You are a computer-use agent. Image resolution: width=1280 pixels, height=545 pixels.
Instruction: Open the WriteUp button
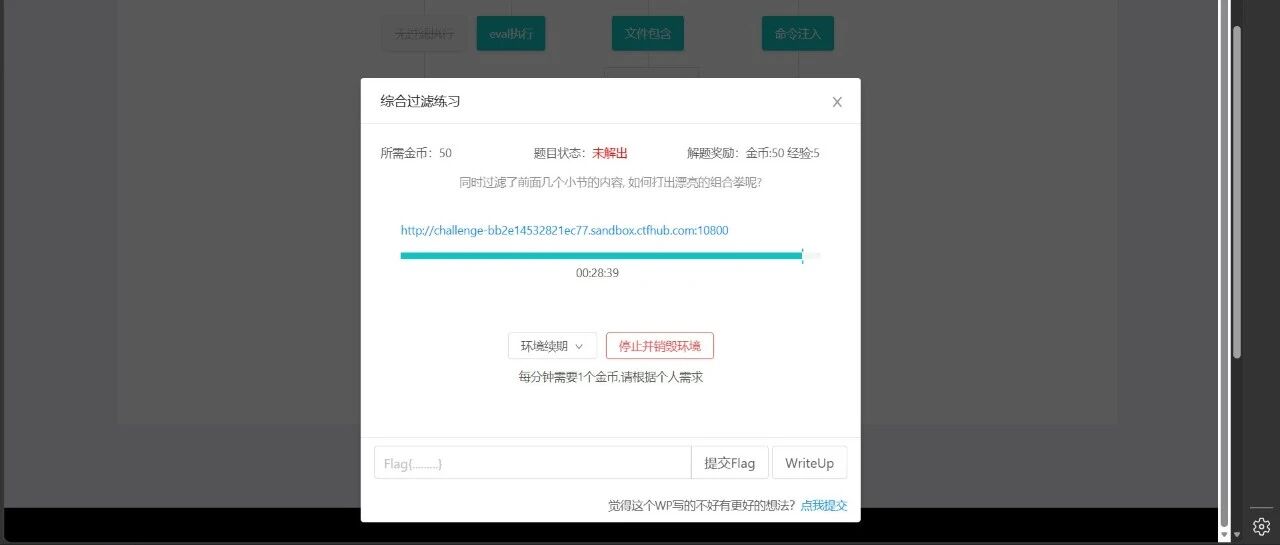coord(810,463)
